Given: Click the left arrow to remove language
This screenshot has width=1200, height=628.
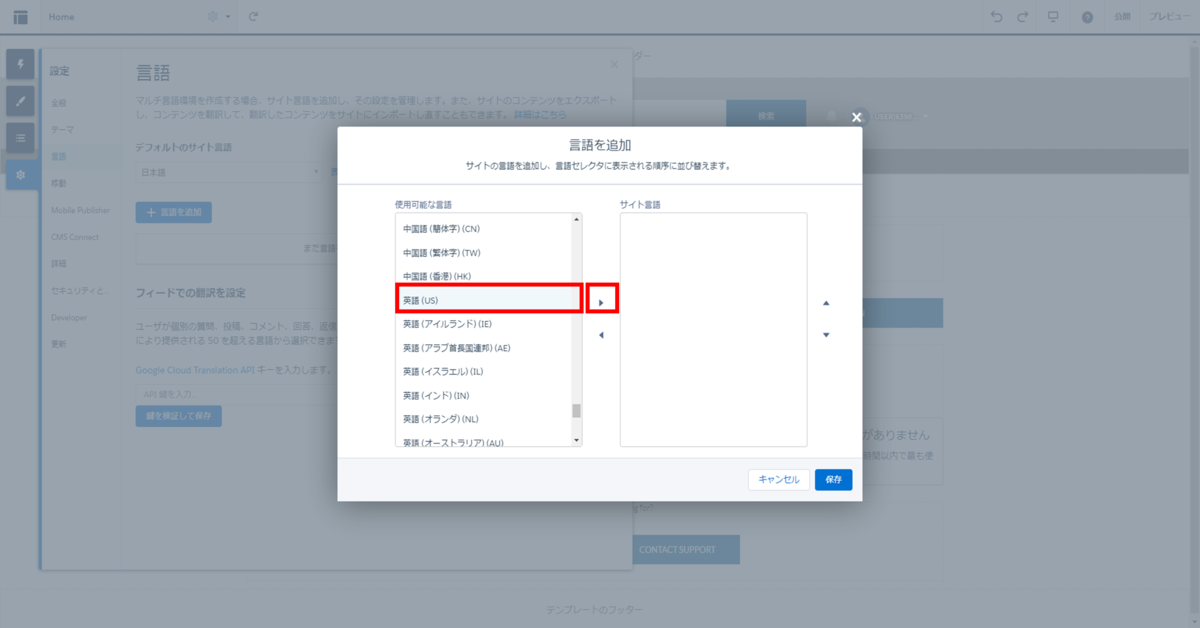Looking at the screenshot, I should (601, 335).
